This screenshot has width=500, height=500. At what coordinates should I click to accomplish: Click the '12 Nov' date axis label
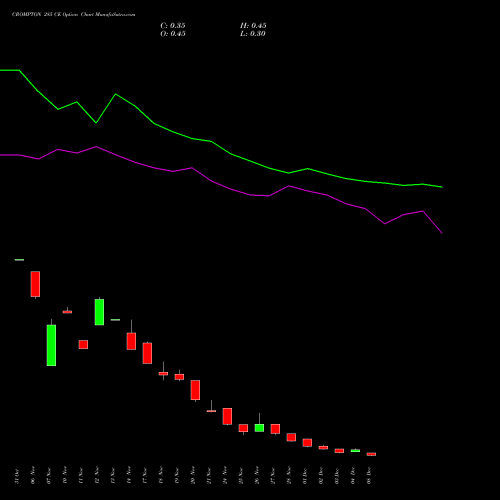coord(97,476)
